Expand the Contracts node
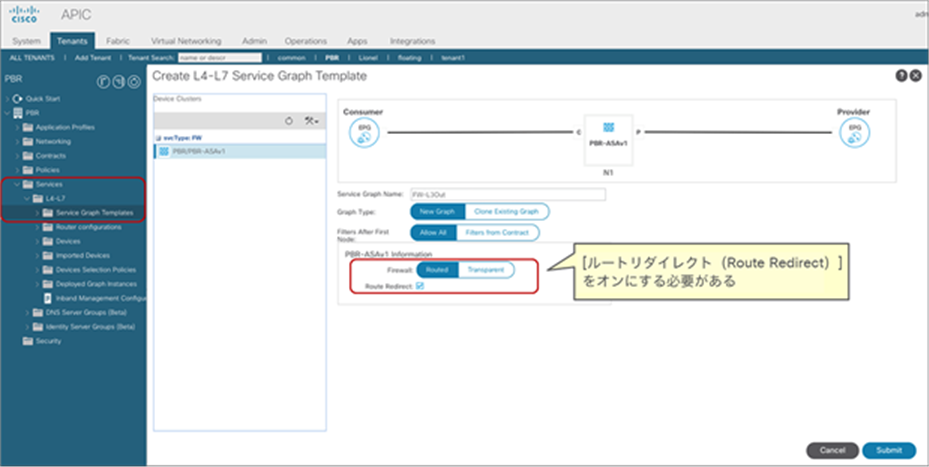The width and height of the screenshot is (929, 467). 17,155
